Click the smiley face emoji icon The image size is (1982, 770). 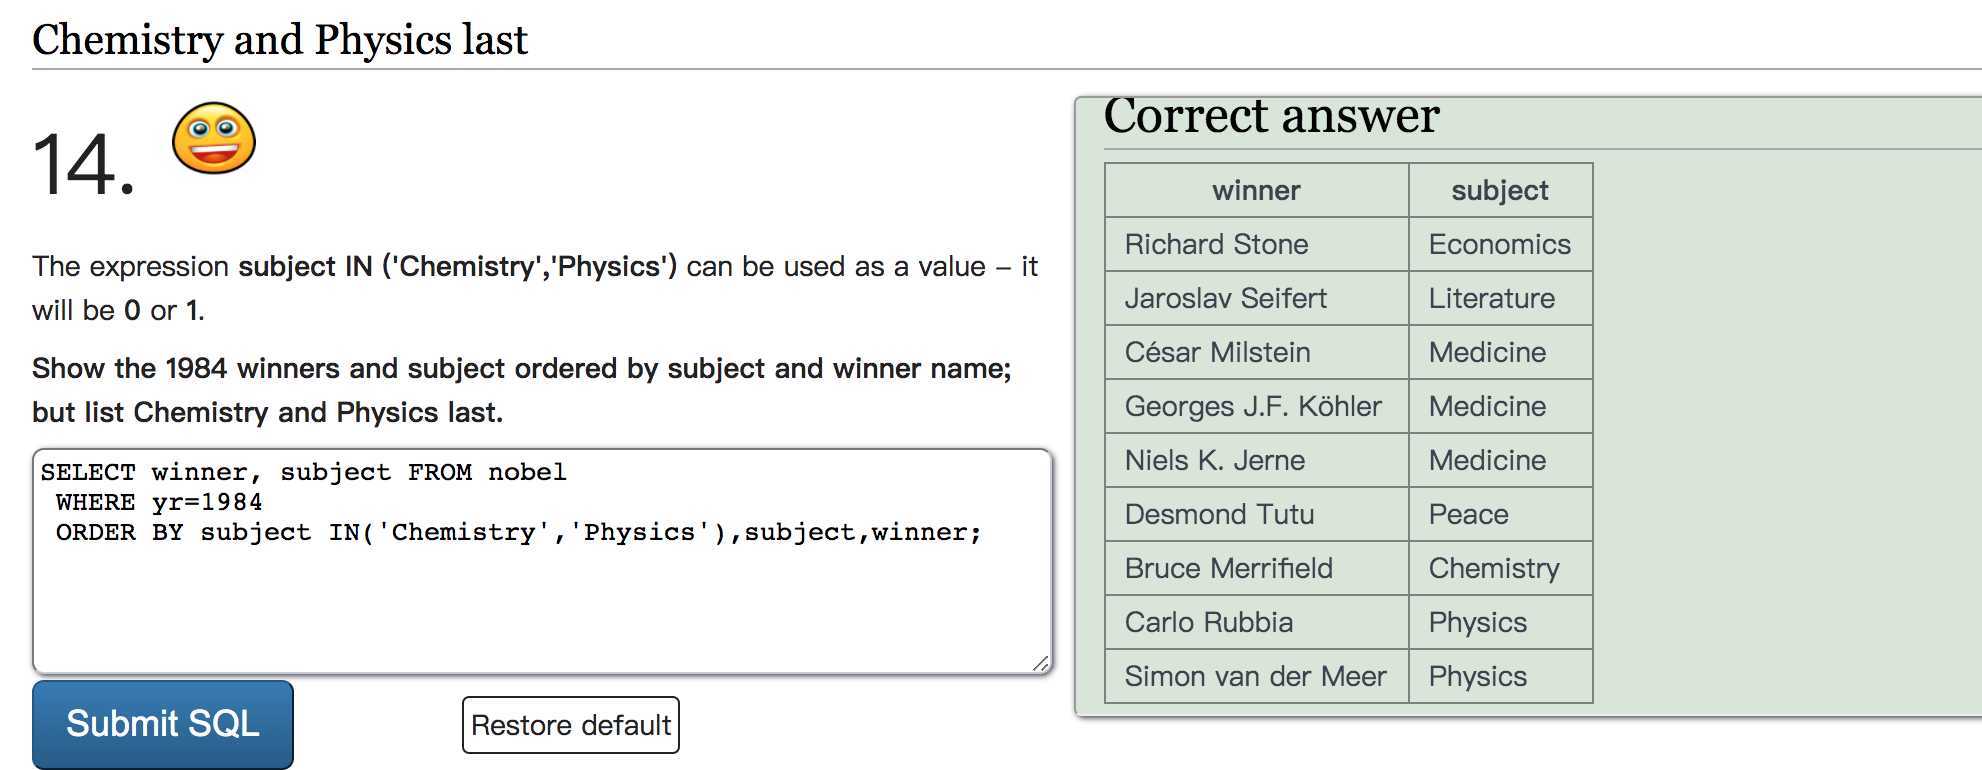tap(214, 138)
